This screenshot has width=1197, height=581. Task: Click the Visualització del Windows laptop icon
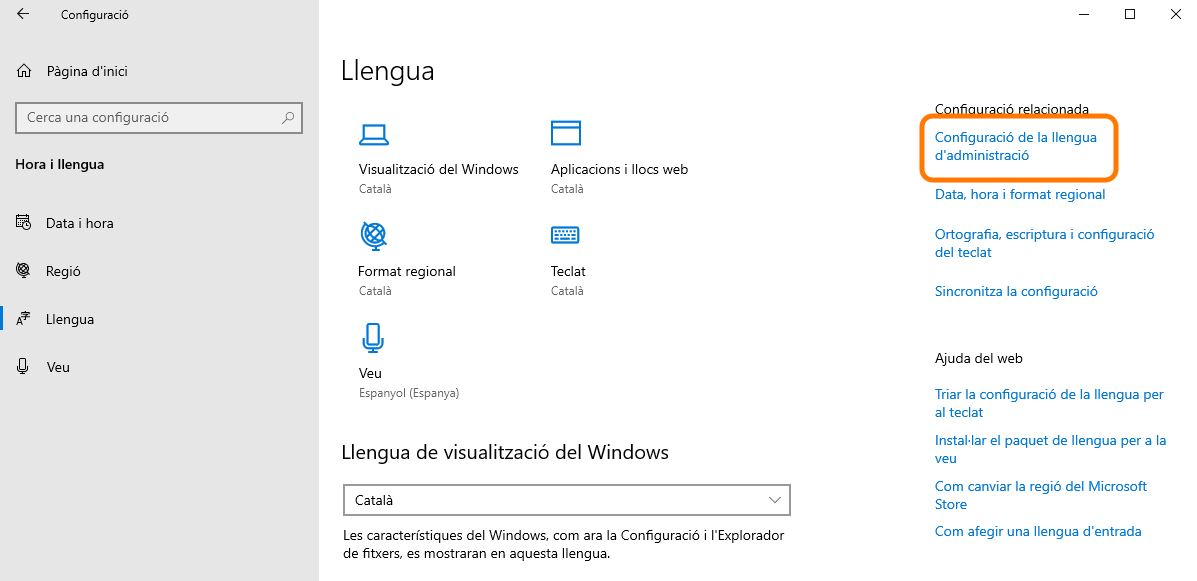tap(374, 134)
